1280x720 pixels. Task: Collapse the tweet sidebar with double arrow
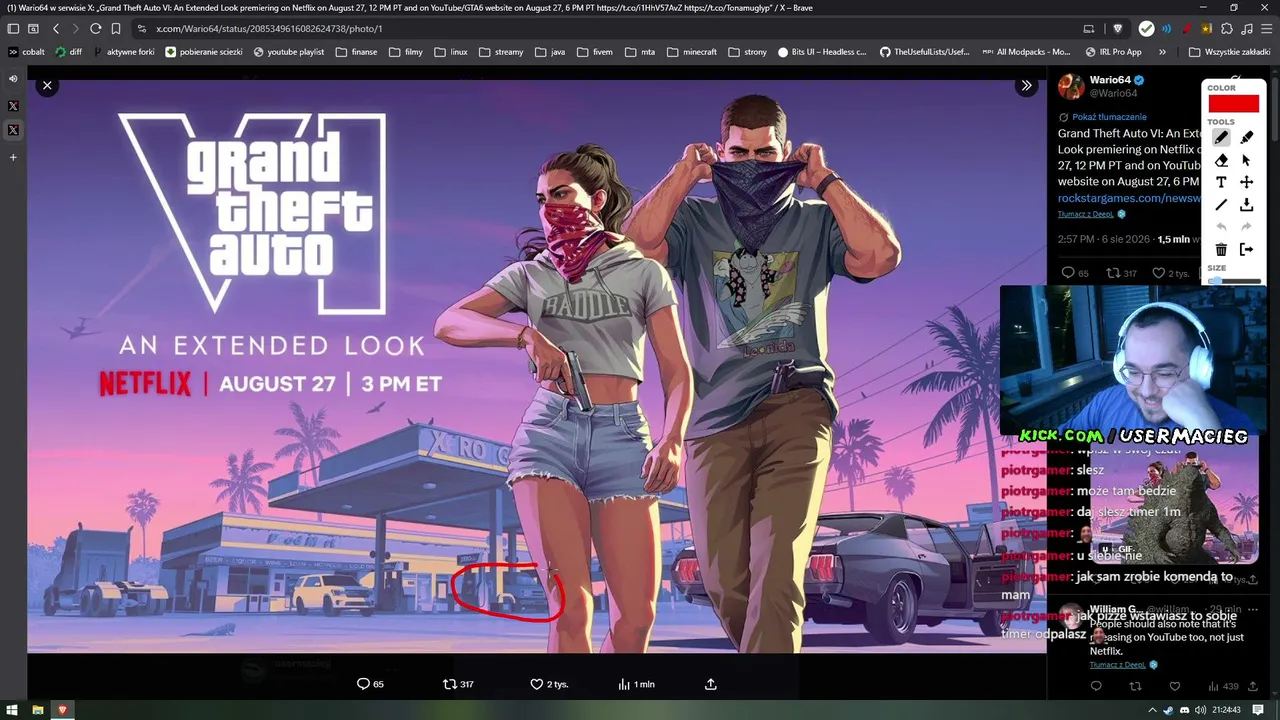[1026, 86]
